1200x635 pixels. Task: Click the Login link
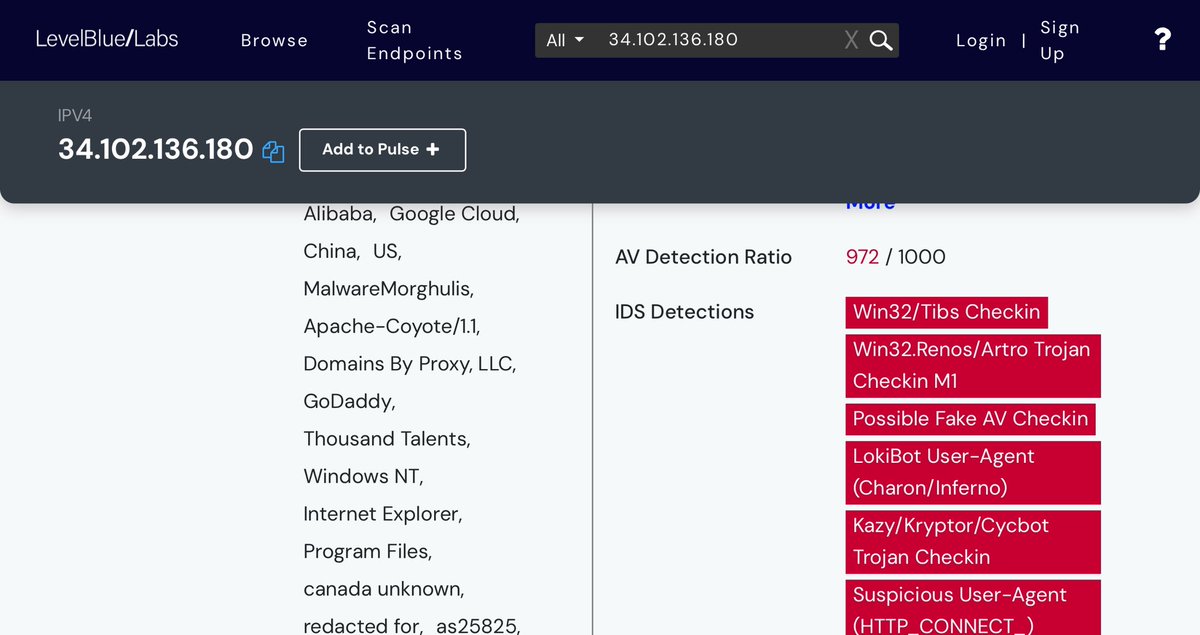980,40
